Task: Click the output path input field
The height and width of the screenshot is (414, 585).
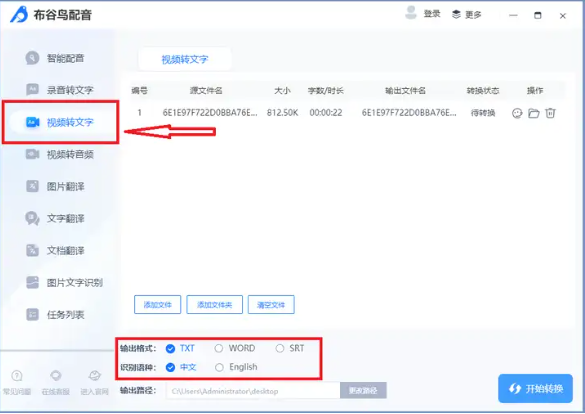Action: point(253,391)
